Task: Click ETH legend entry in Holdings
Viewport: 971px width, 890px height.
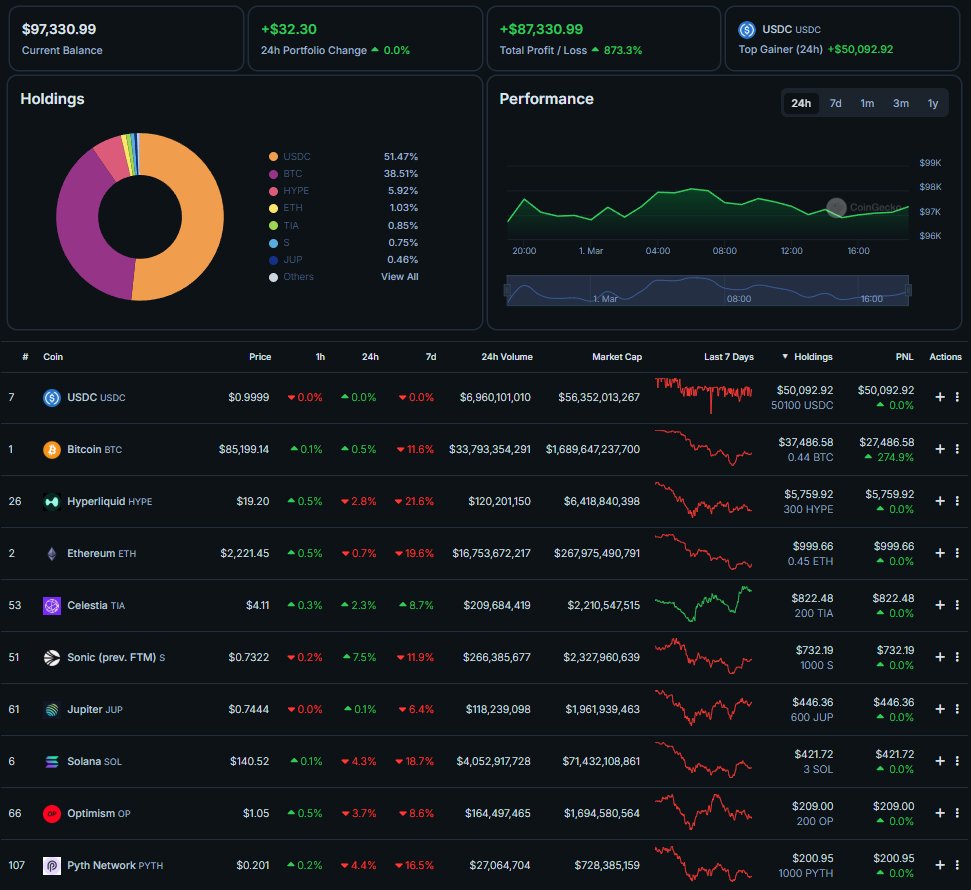Action: [286, 208]
